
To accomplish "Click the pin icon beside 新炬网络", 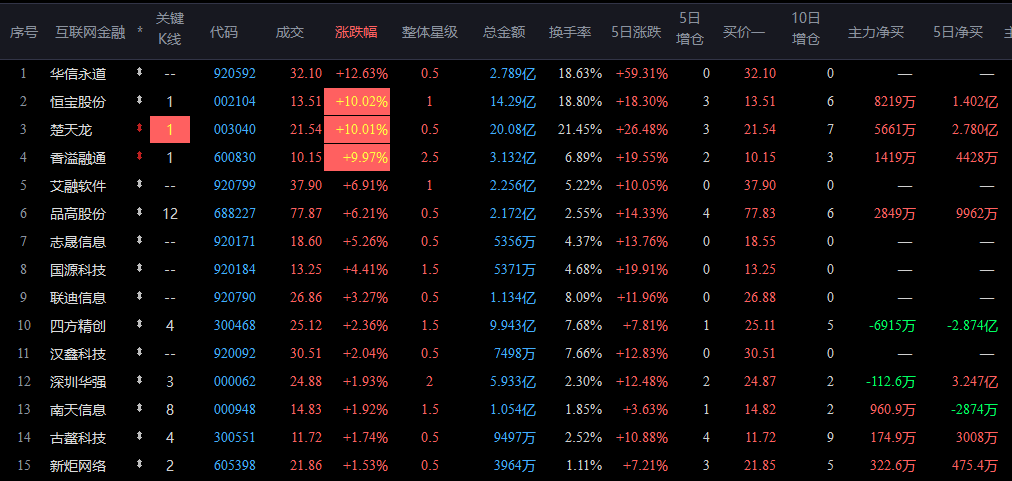I will click(x=139, y=464).
